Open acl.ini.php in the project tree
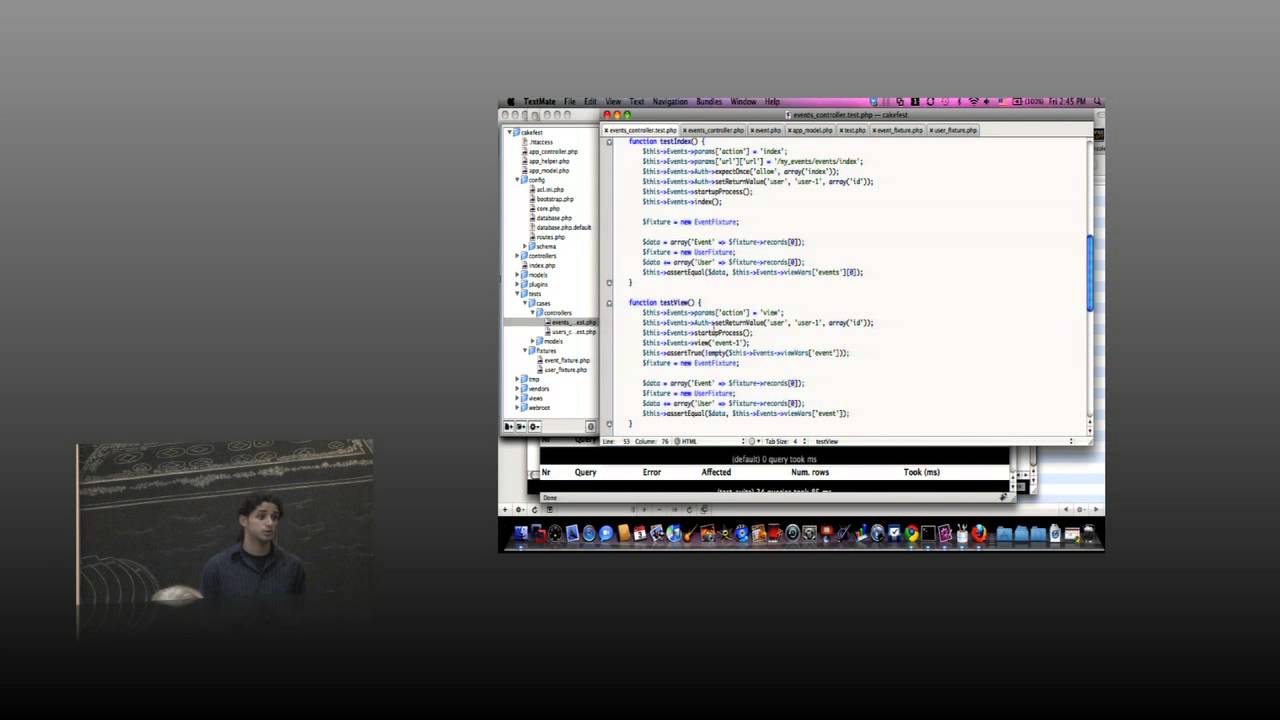 [x=549, y=189]
